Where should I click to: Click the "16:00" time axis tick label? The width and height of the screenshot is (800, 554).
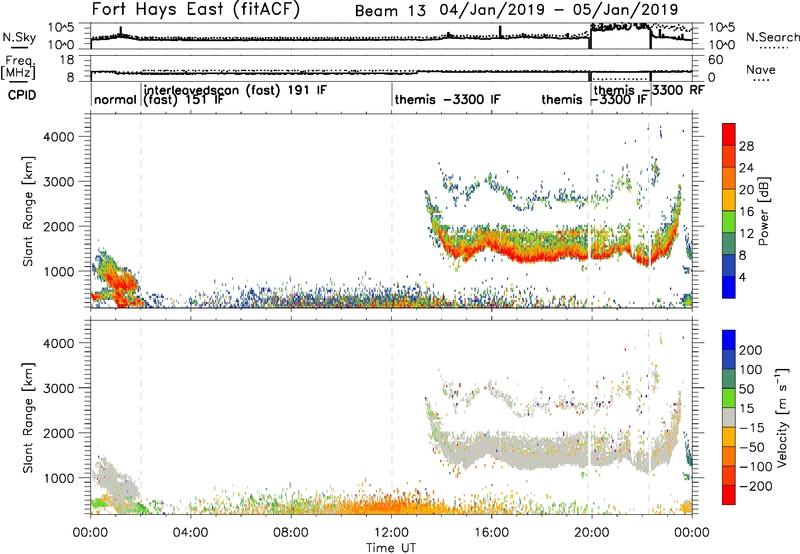[491, 533]
